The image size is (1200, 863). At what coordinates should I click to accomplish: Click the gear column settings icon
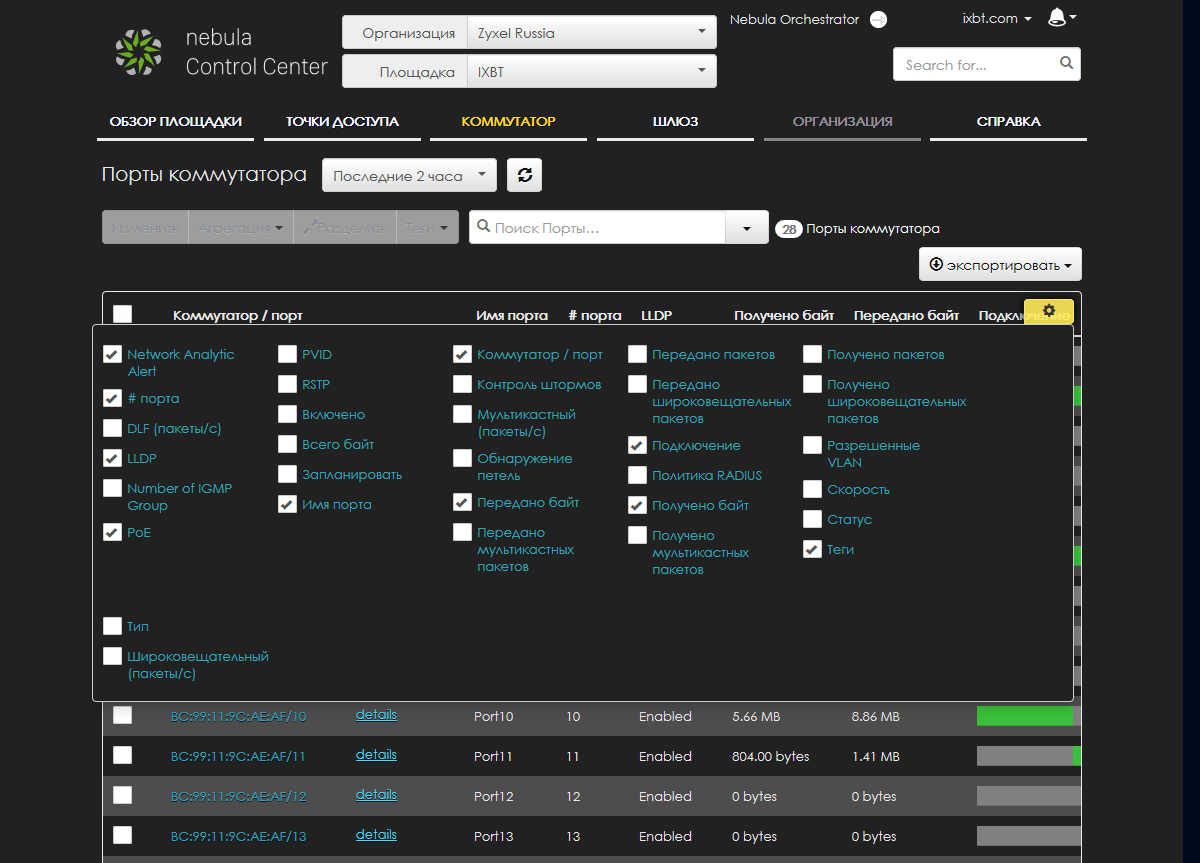(1048, 311)
